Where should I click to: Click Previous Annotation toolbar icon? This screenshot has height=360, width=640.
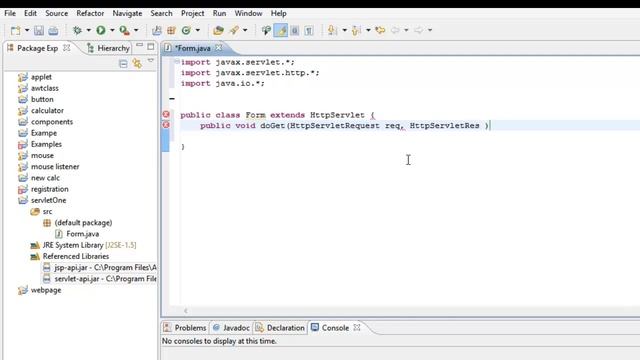(x=356, y=30)
